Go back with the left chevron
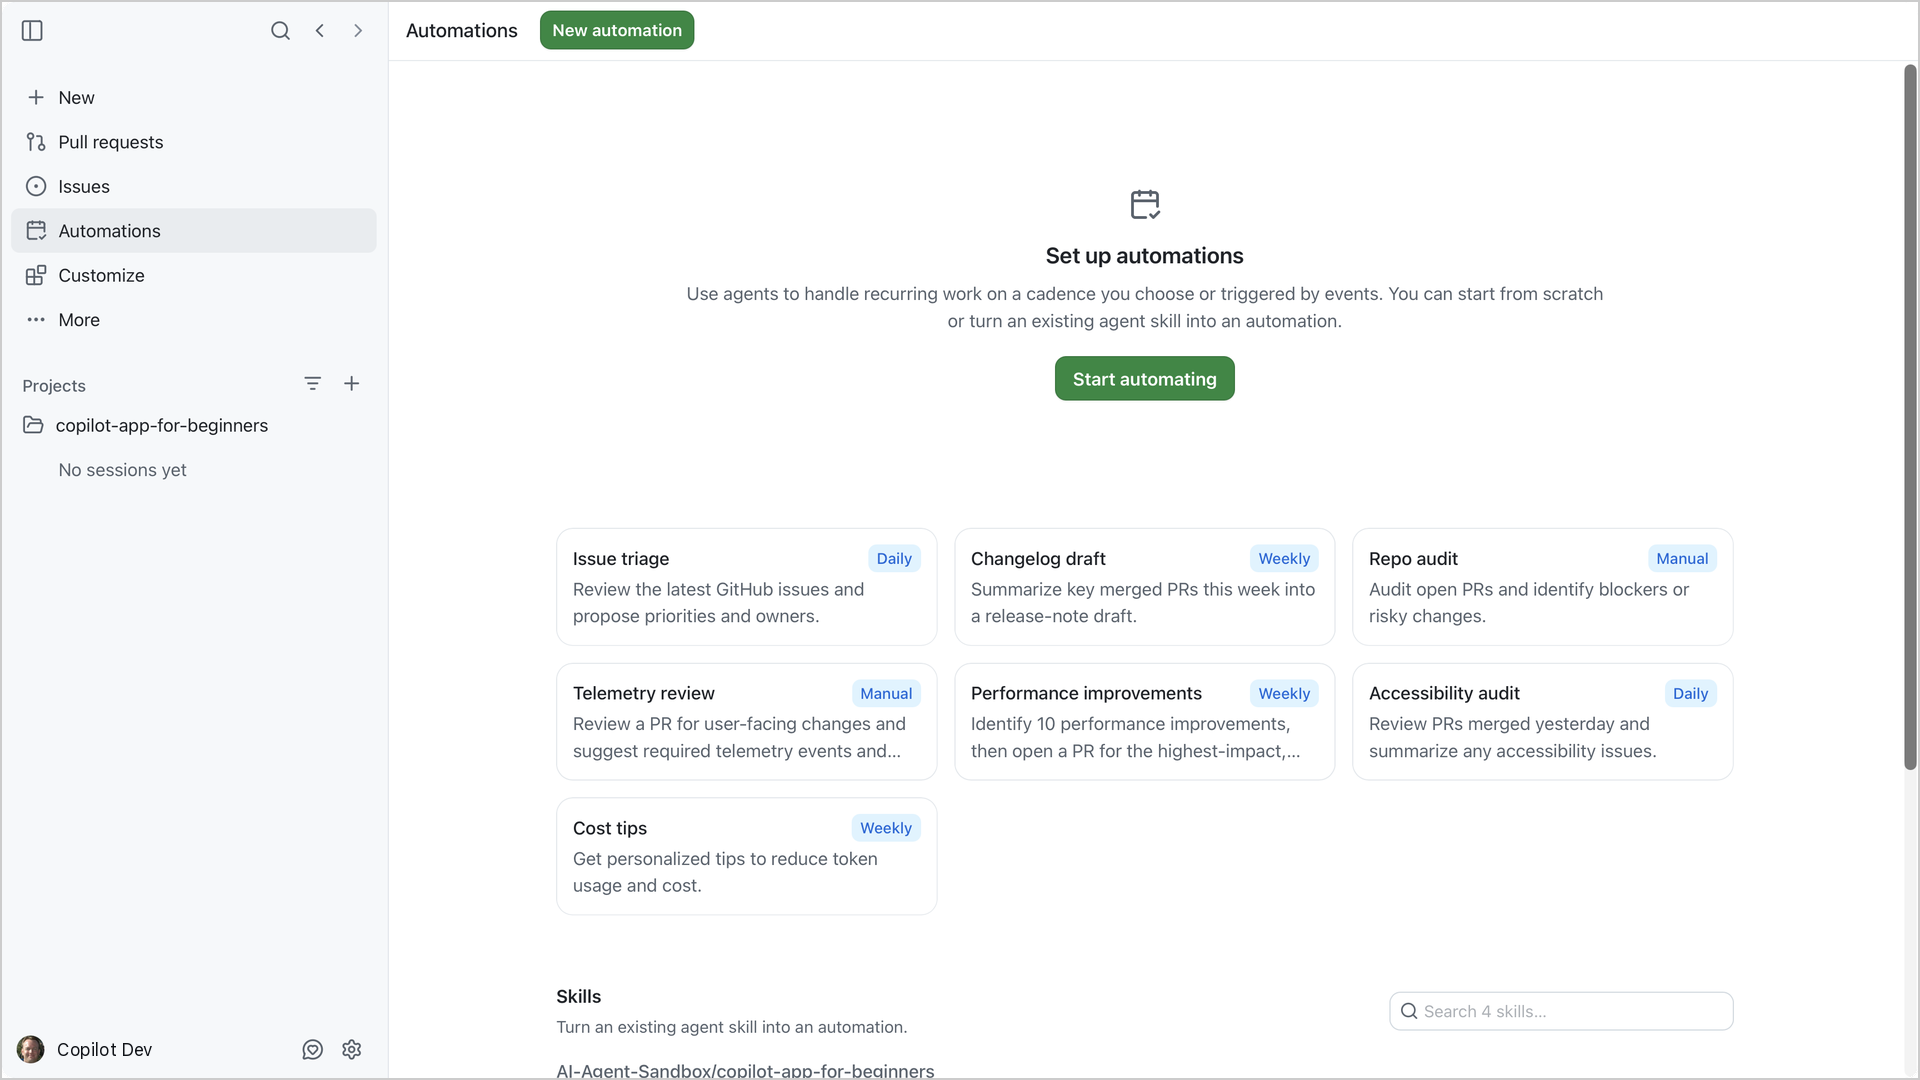Screen dimensions: 1920x1080 pyautogui.click(x=320, y=31)
